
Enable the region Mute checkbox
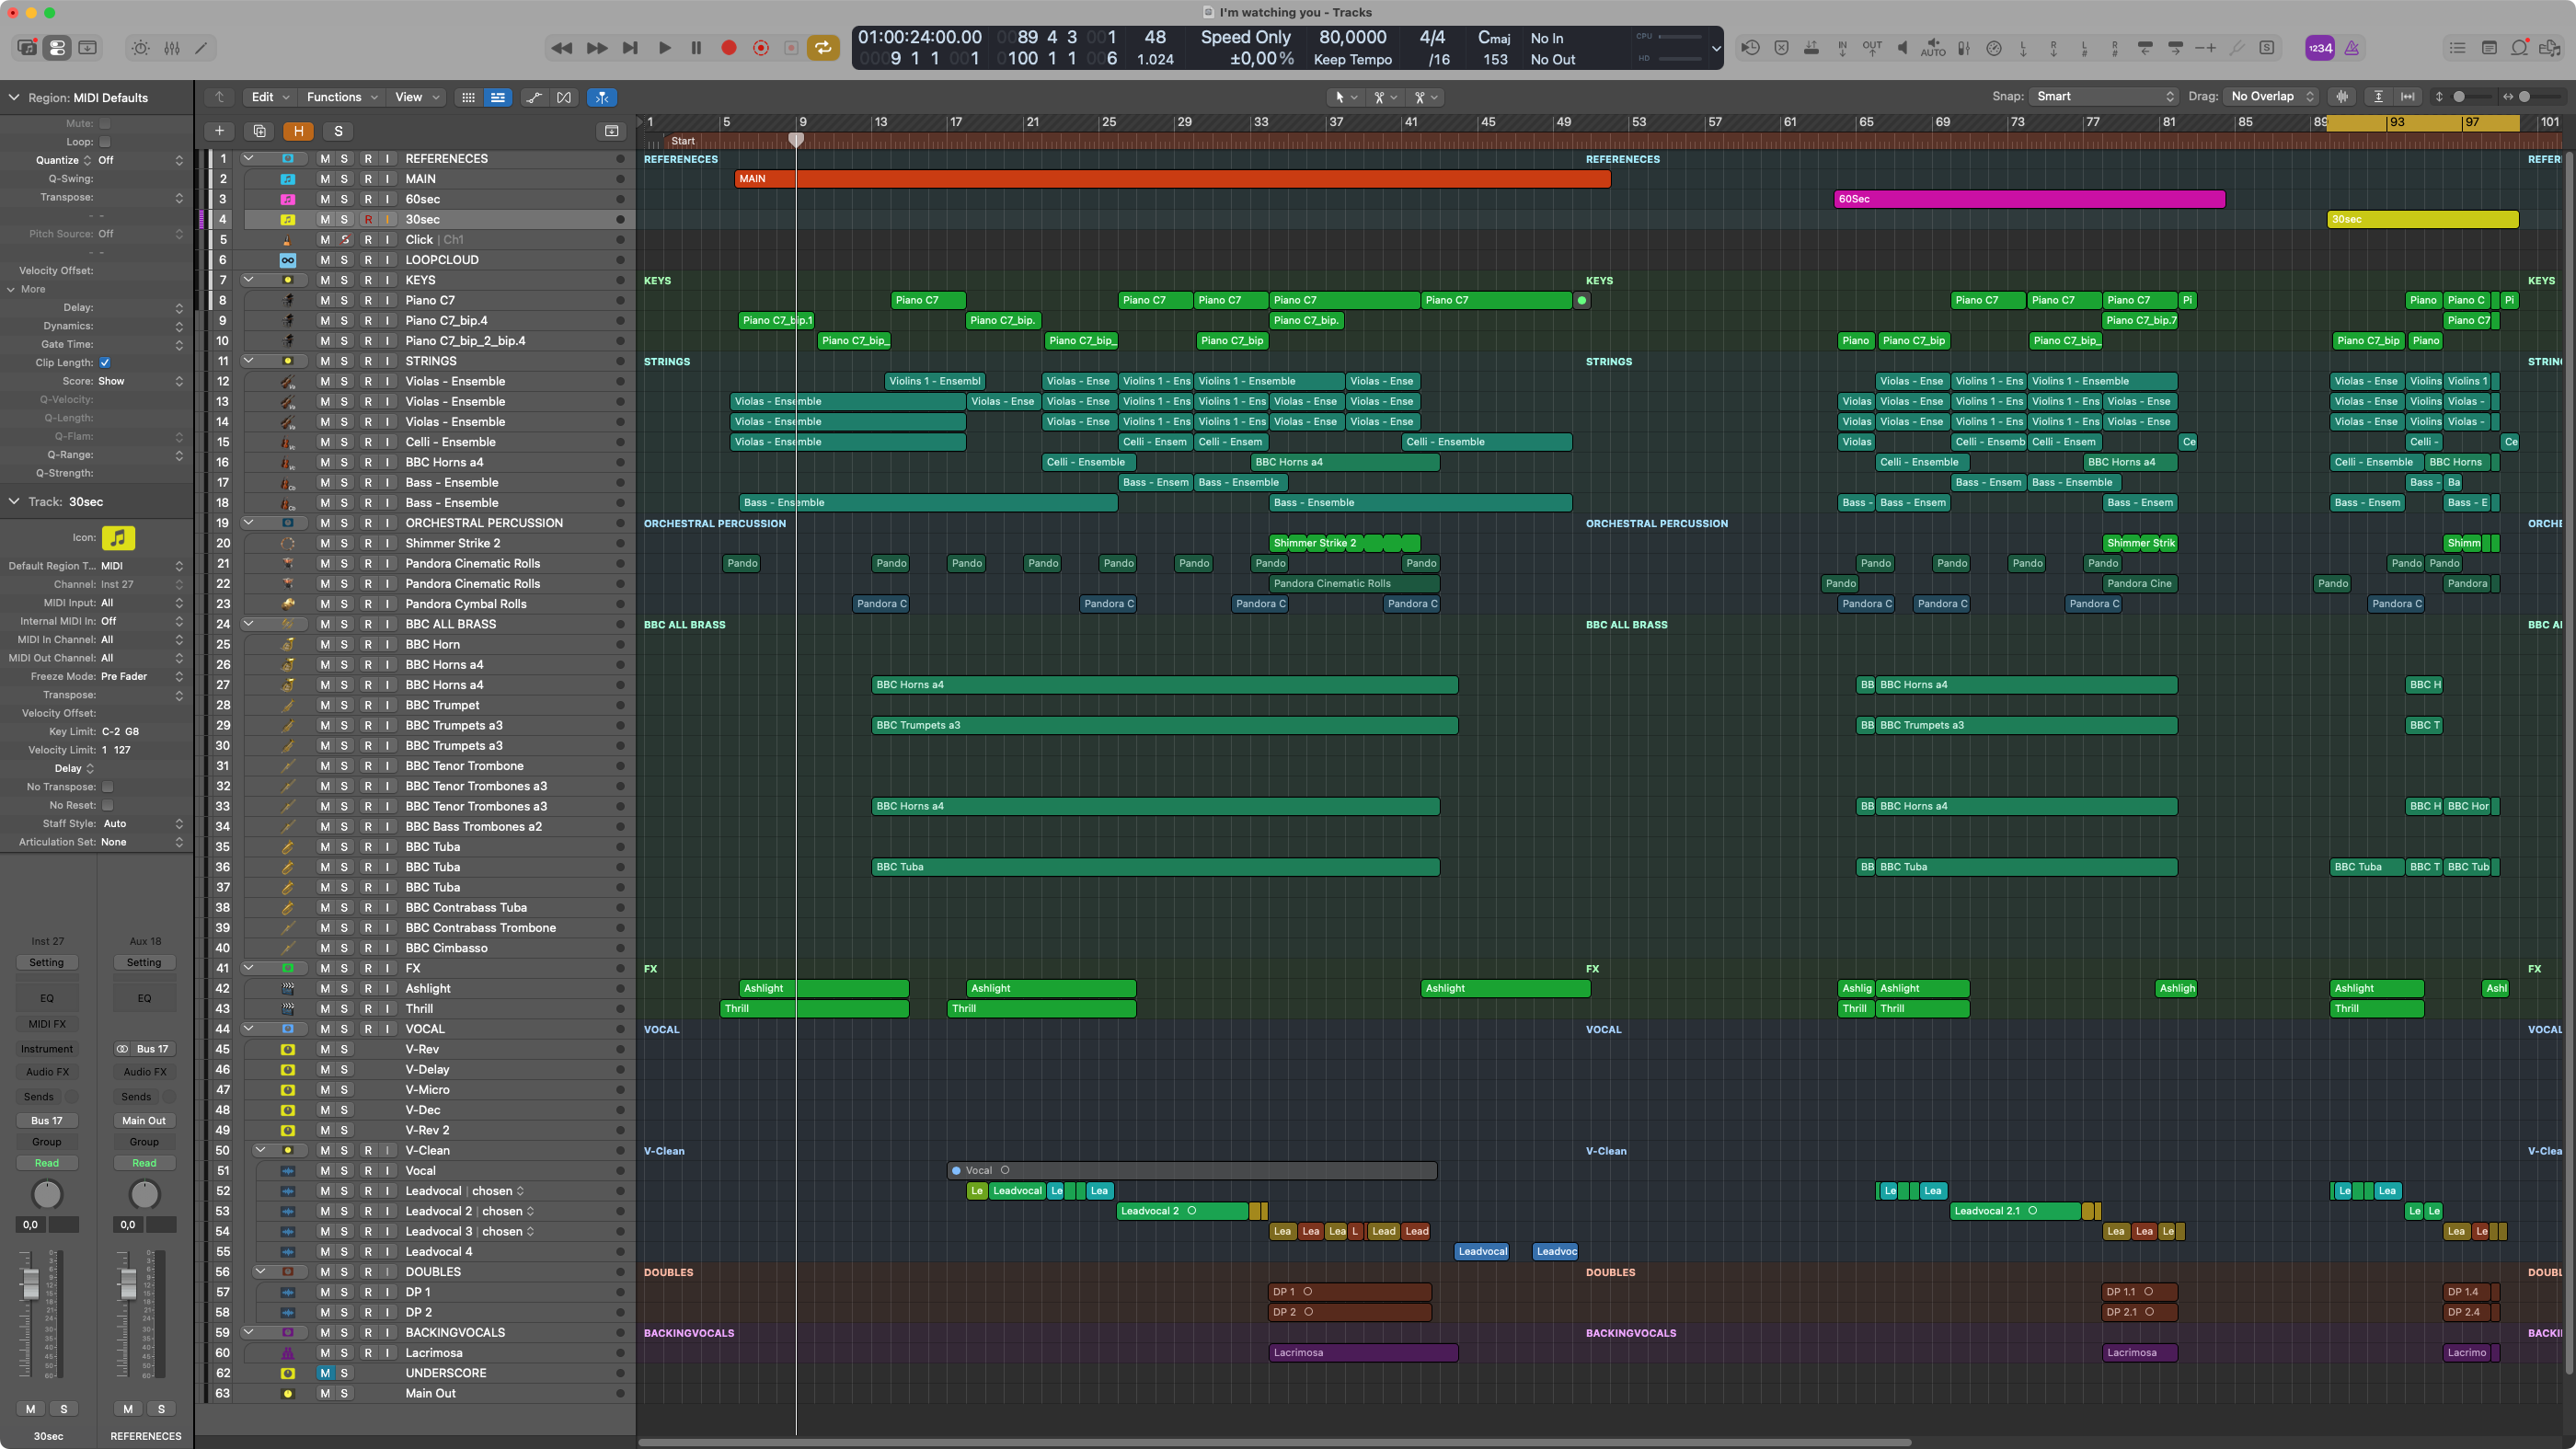coord(105,123)
